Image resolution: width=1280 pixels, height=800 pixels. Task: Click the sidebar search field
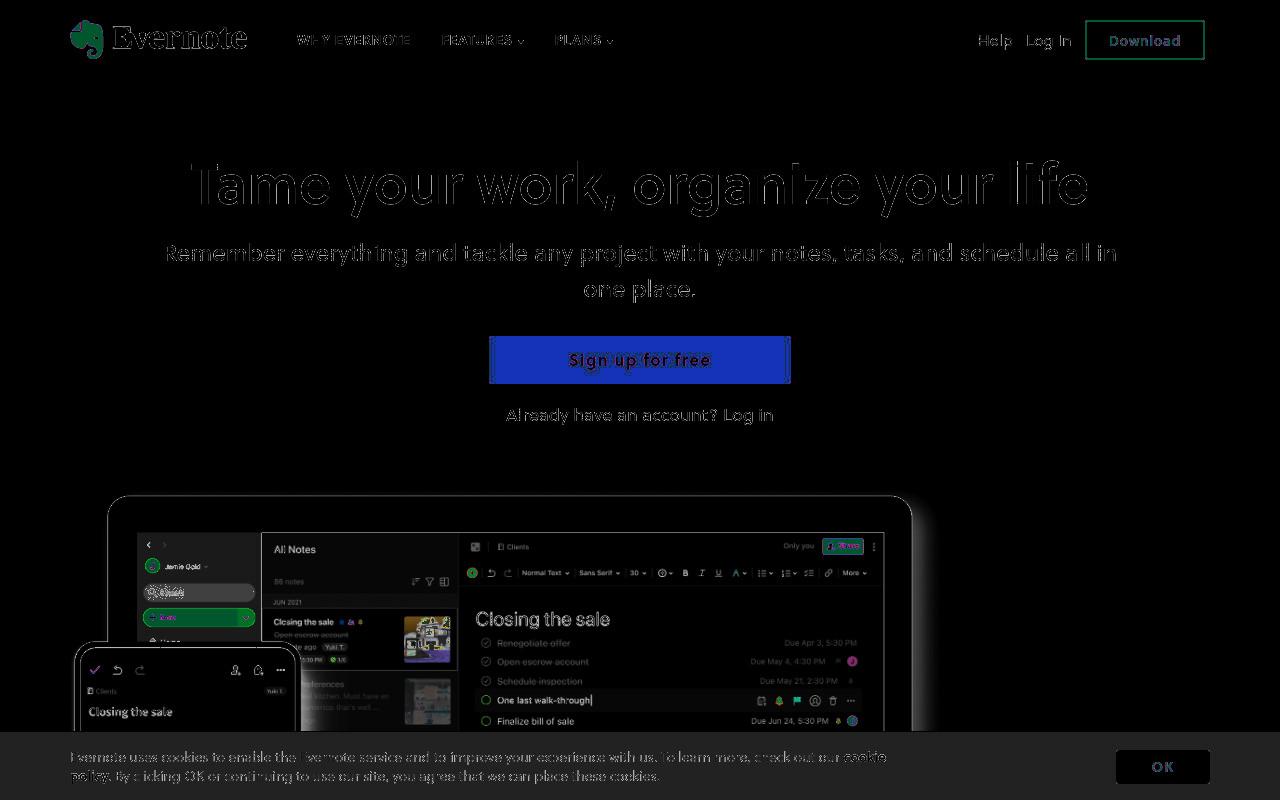pos(199,592)
